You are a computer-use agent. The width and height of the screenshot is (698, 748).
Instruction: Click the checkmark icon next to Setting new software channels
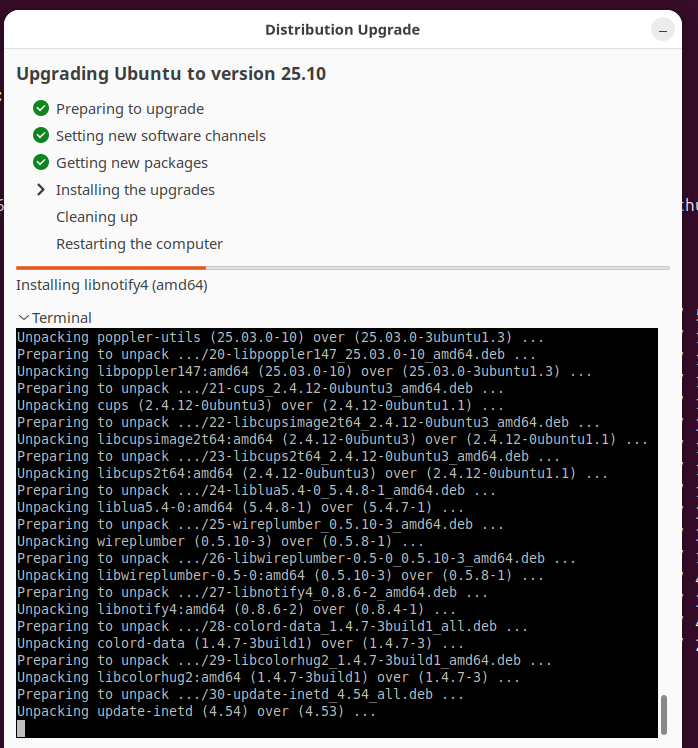tap(41, 135)
